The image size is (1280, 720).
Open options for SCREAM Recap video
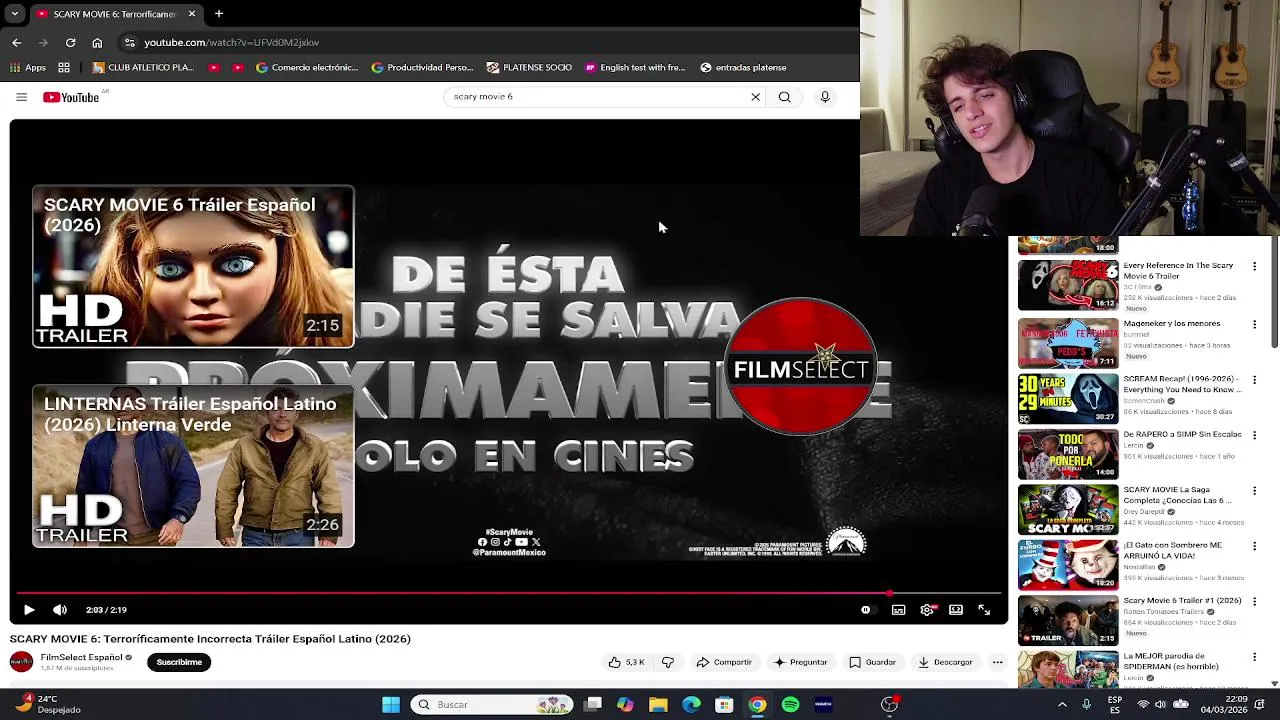tap(1254, 380)
